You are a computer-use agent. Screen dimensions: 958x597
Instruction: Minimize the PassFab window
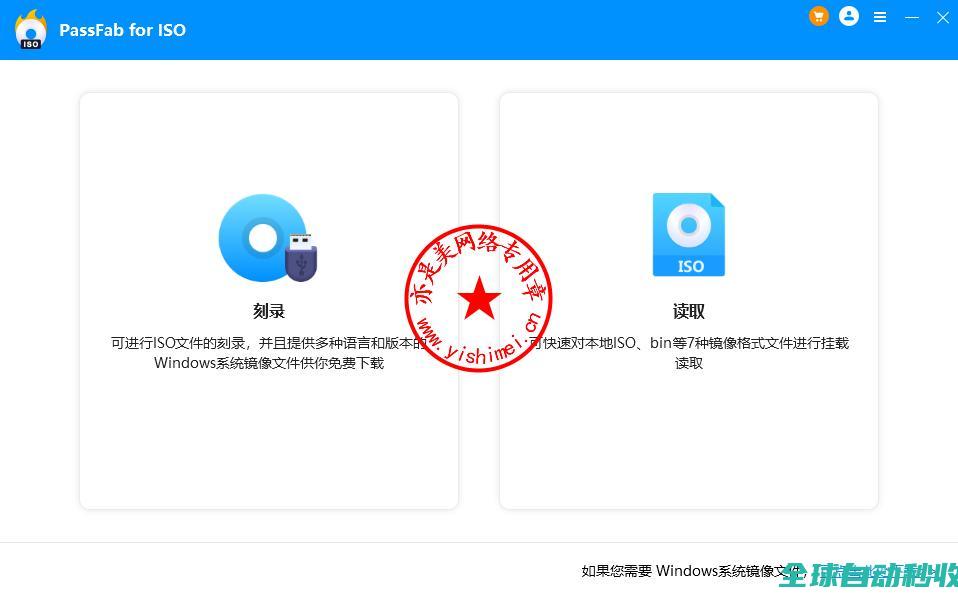coord(911,17)
